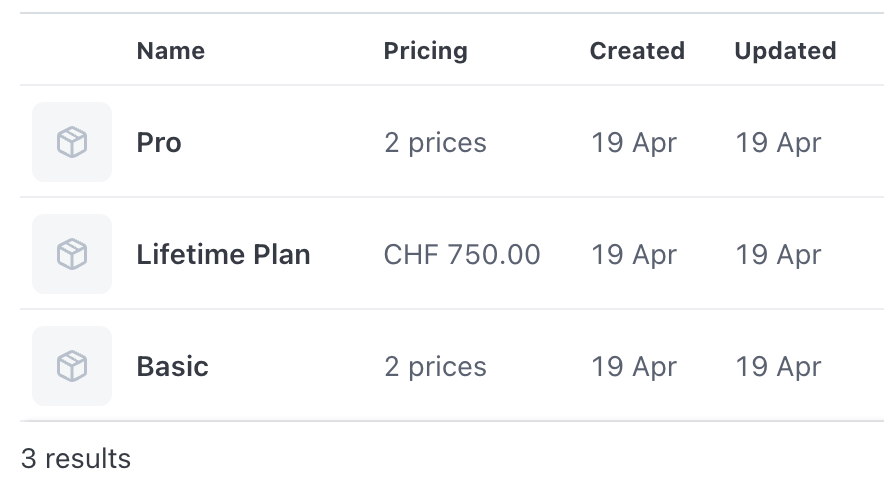
Task: Click the Basic row's created date
Action: (634, 367)
